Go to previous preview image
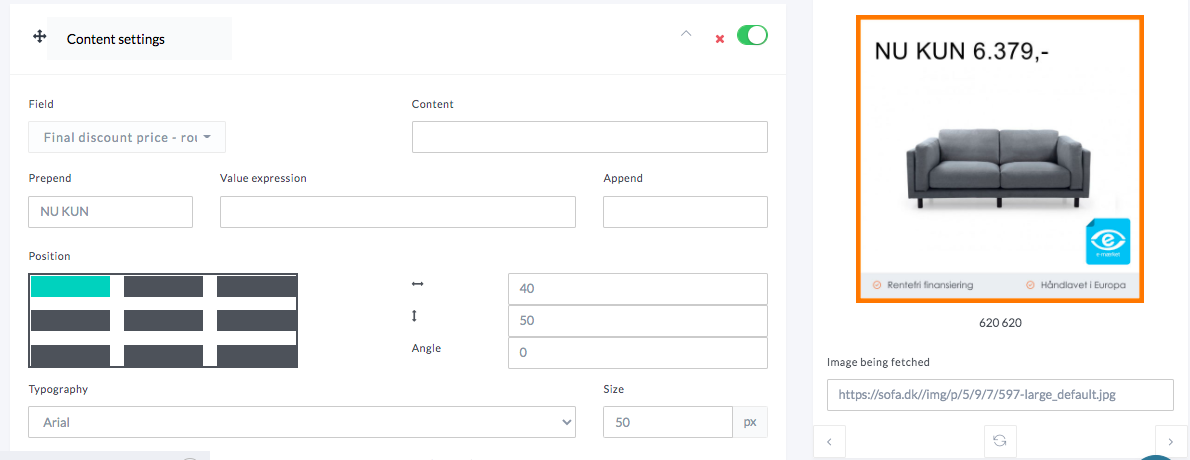 830,441
